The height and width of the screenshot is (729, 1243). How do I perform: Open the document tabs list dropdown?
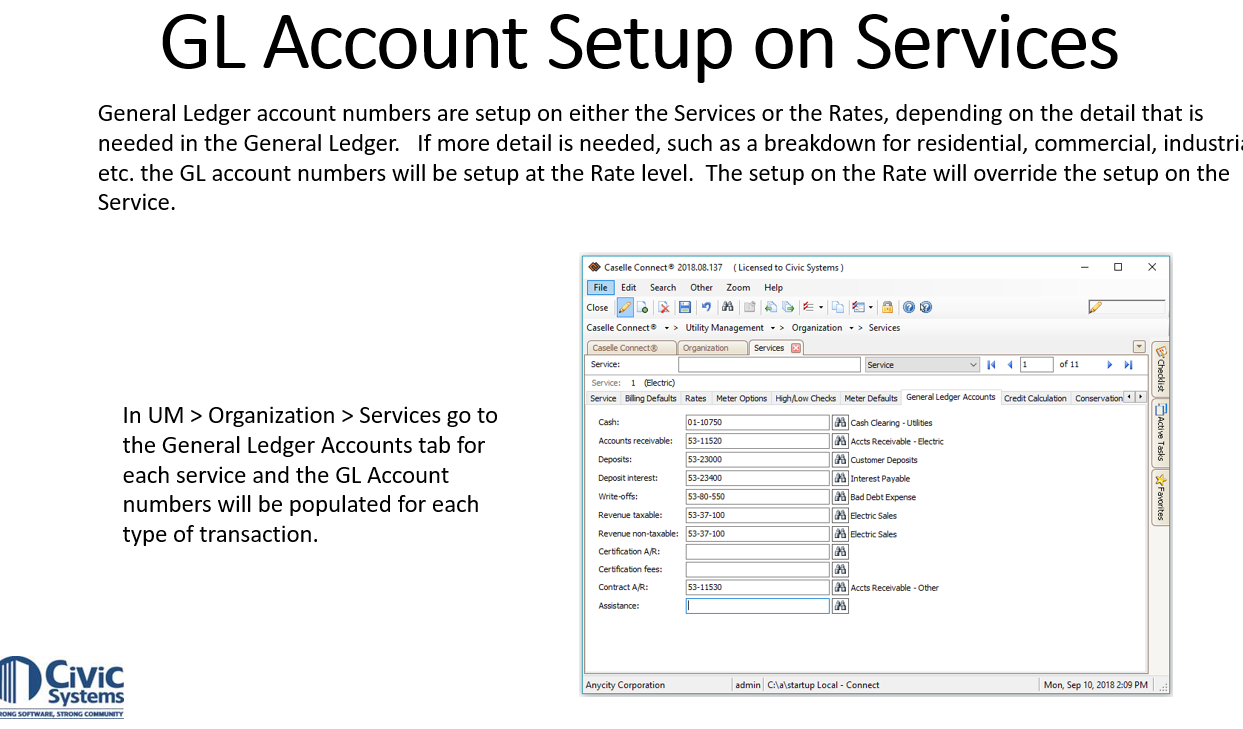pyautogui.click(x=1139, y=347)
